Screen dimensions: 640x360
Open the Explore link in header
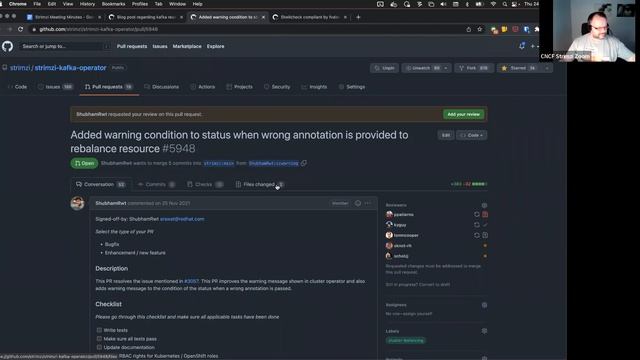point(216,47)
